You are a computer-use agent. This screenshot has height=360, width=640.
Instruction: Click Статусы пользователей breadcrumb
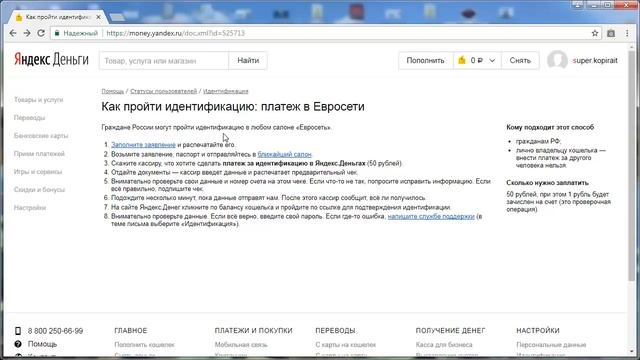coord(163,91)
